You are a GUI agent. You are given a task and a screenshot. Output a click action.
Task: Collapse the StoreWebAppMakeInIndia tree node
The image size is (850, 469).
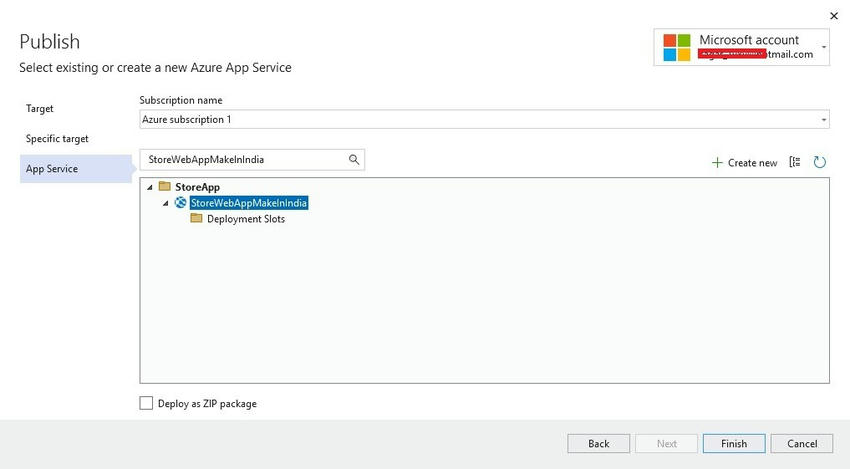pyautogui.click(x=165, y=203)
